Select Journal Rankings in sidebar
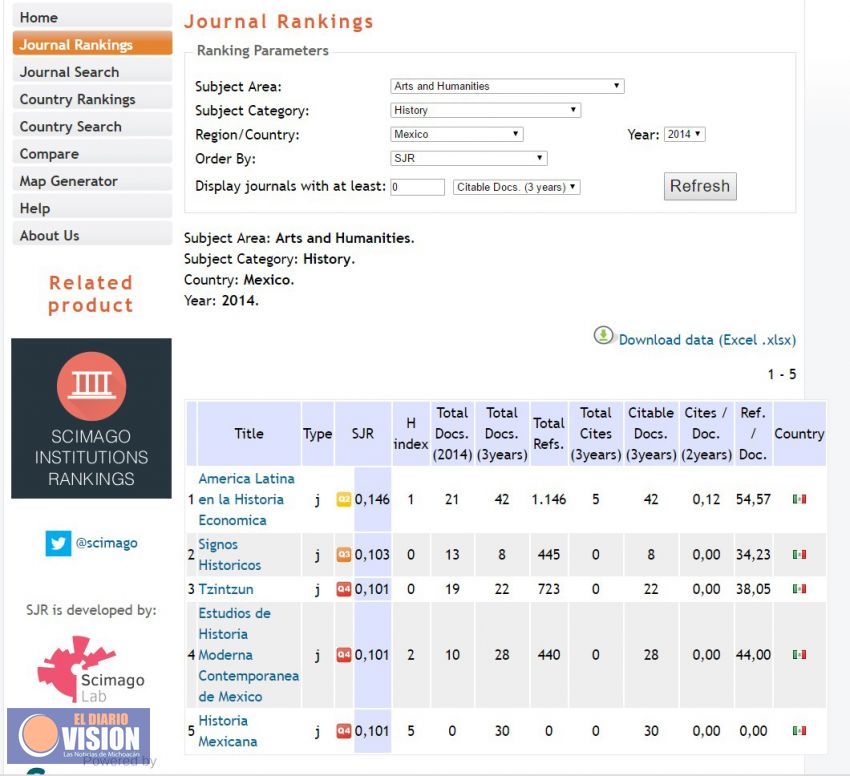 pos(92,44)
